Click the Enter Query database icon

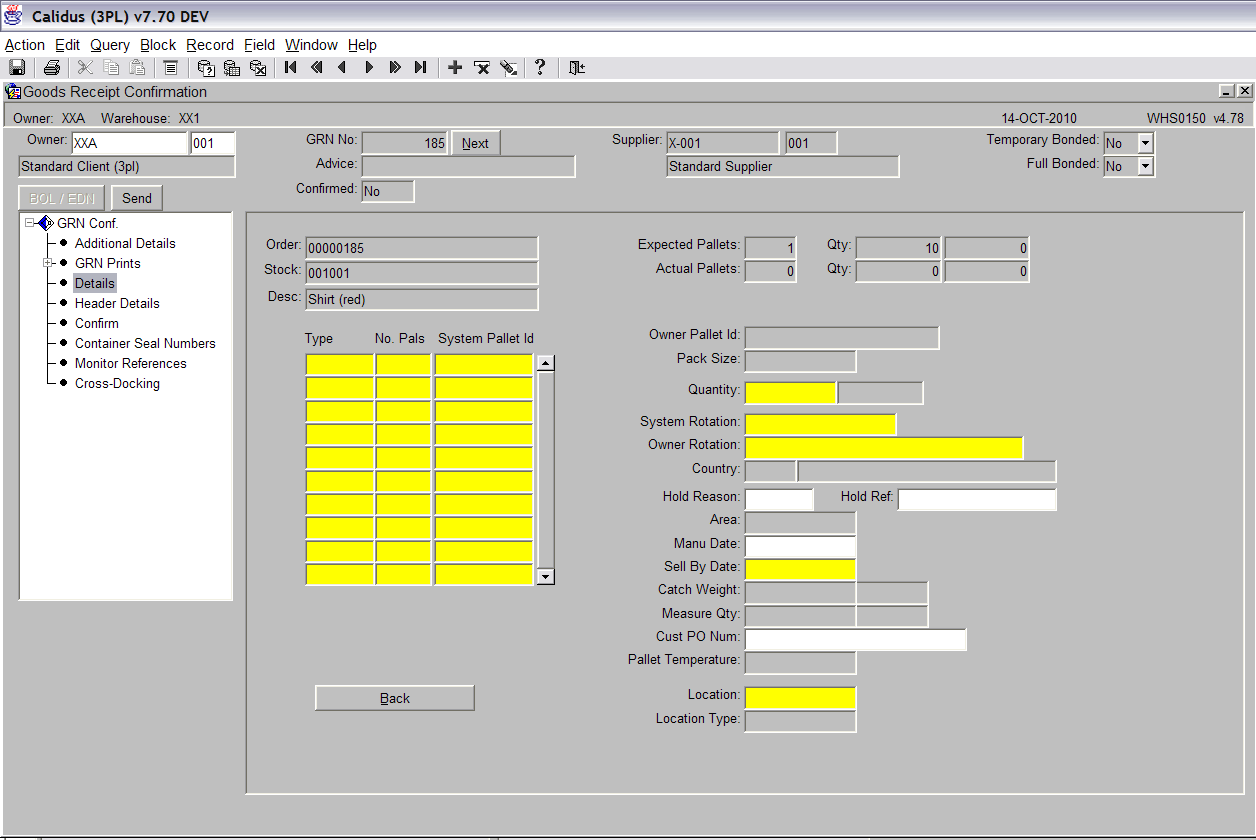pyautogui.click(x=206, y=68)
